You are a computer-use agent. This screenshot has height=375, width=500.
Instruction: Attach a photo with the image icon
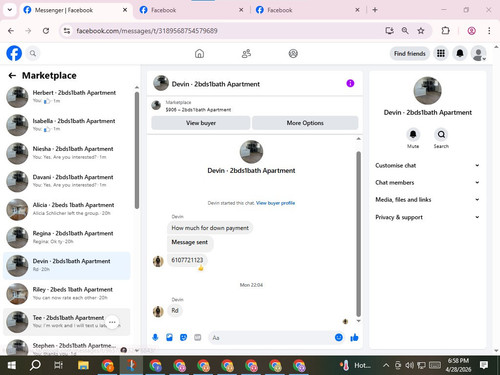169,337
